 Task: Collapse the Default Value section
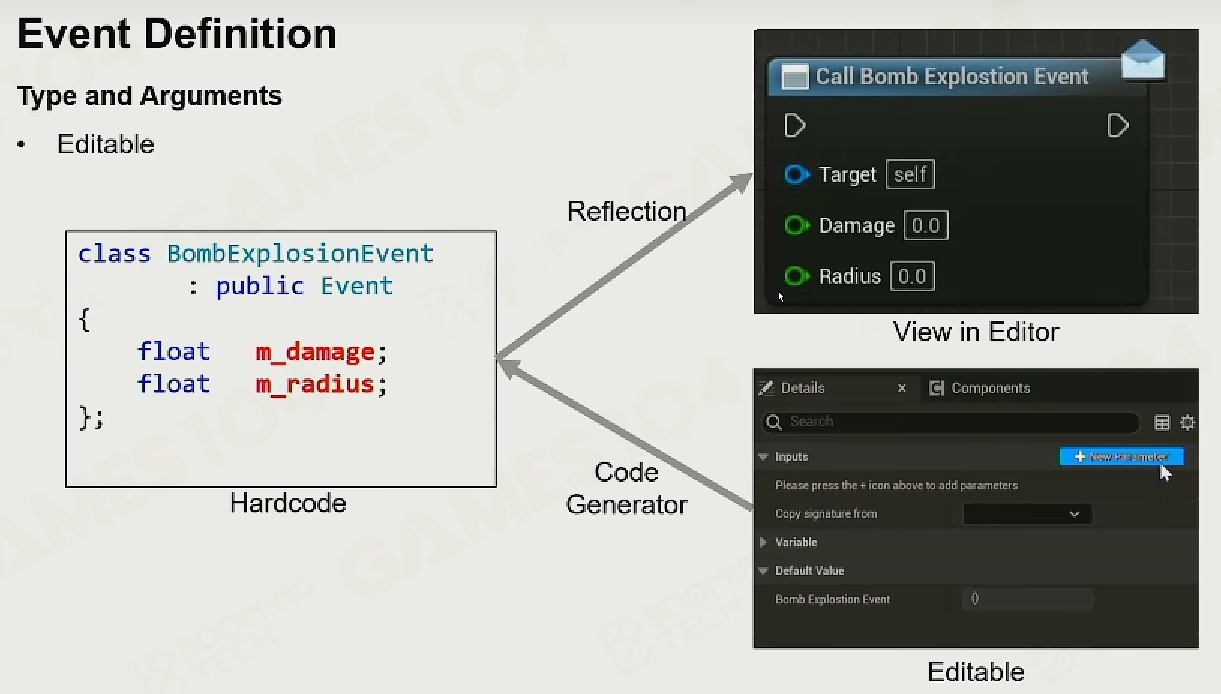coord(763,571)
